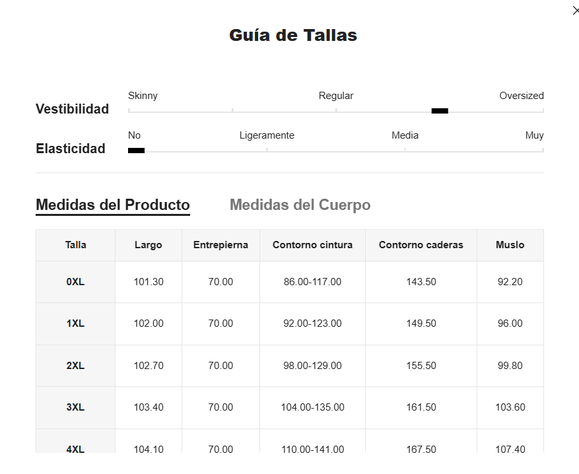Click the 86.00-117.00 waist cell
579x474 pixels.
pyautogui.click(x=312, y=282)
